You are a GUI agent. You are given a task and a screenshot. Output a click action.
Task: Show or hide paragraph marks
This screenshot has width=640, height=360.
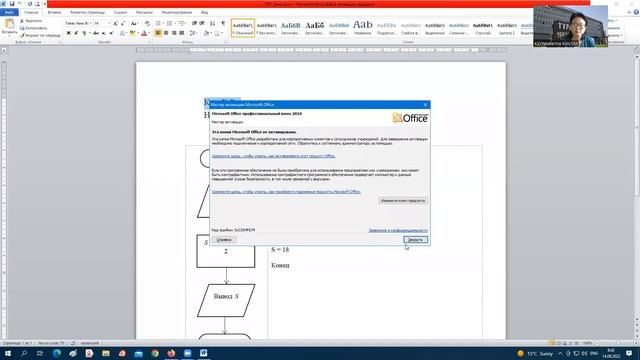(x=223, y=24)
